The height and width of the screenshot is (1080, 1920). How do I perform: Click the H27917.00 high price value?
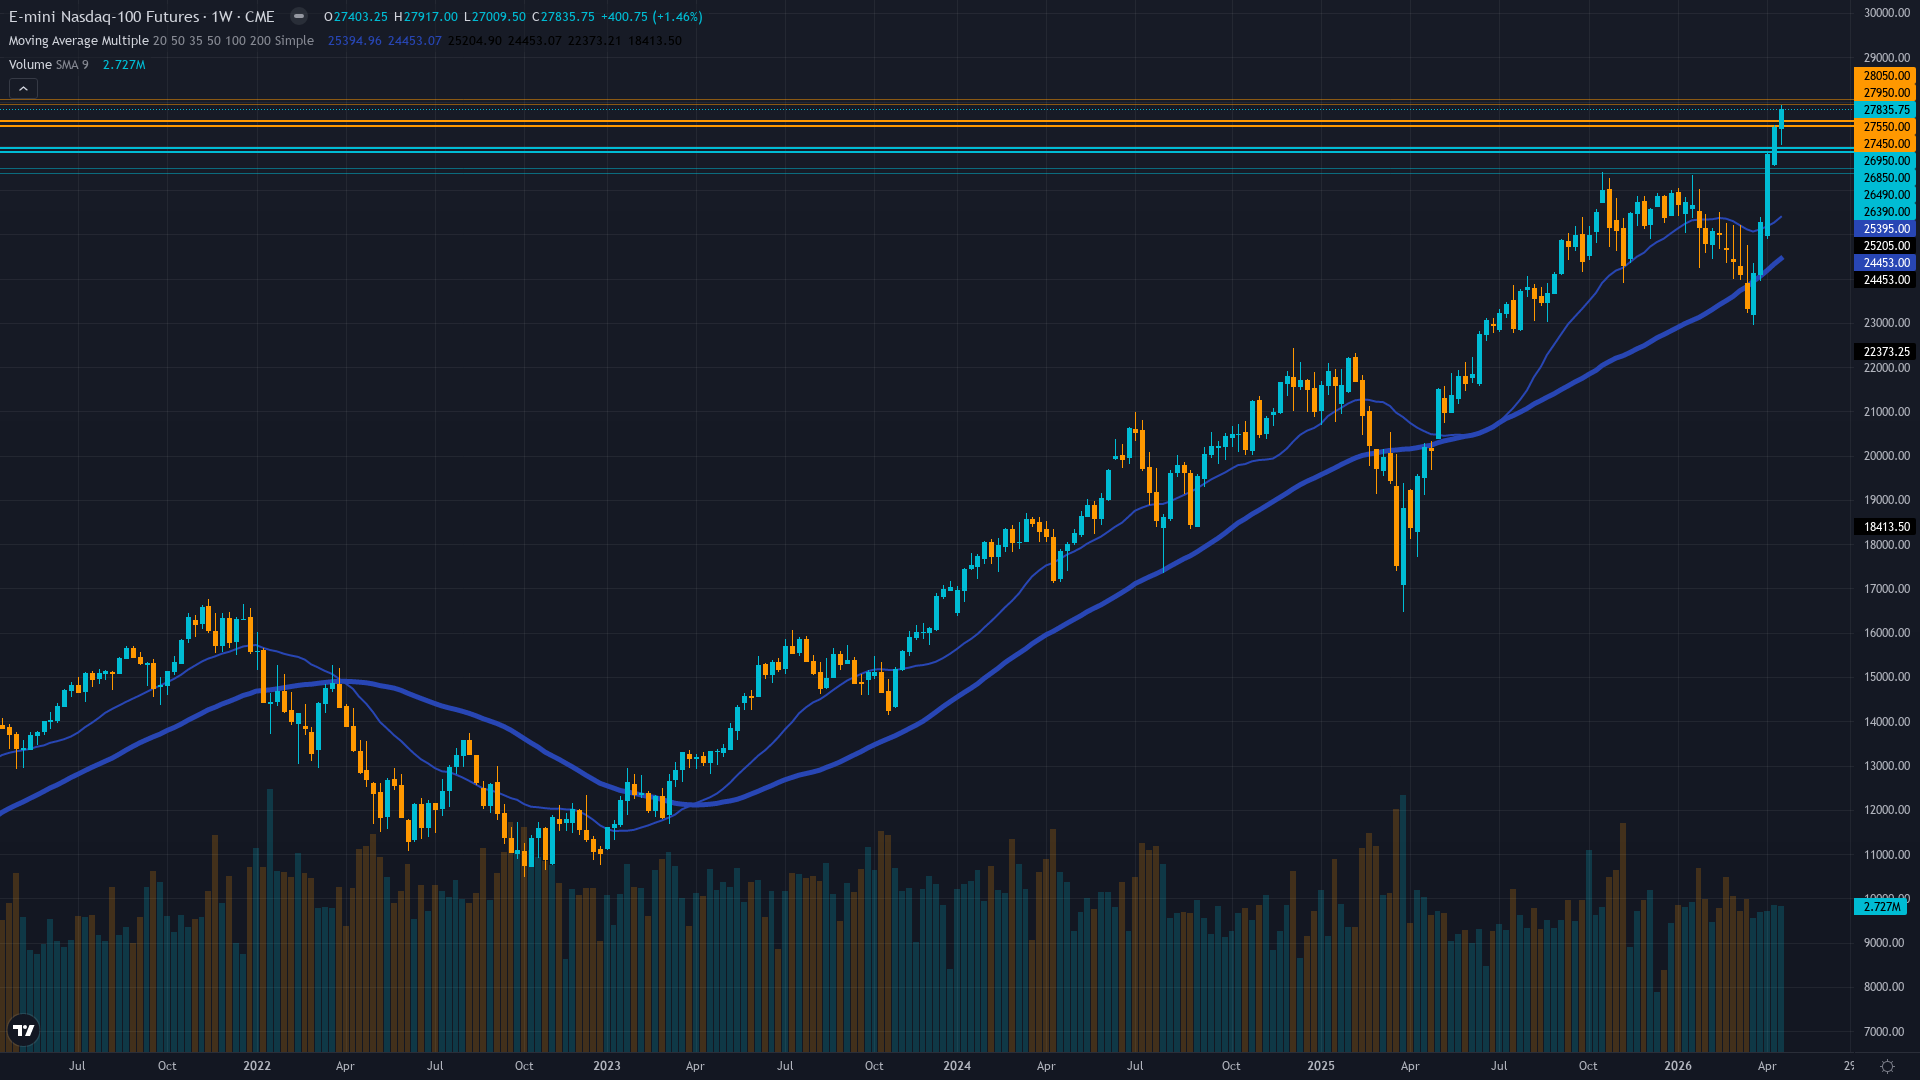(x=426, y=17)
